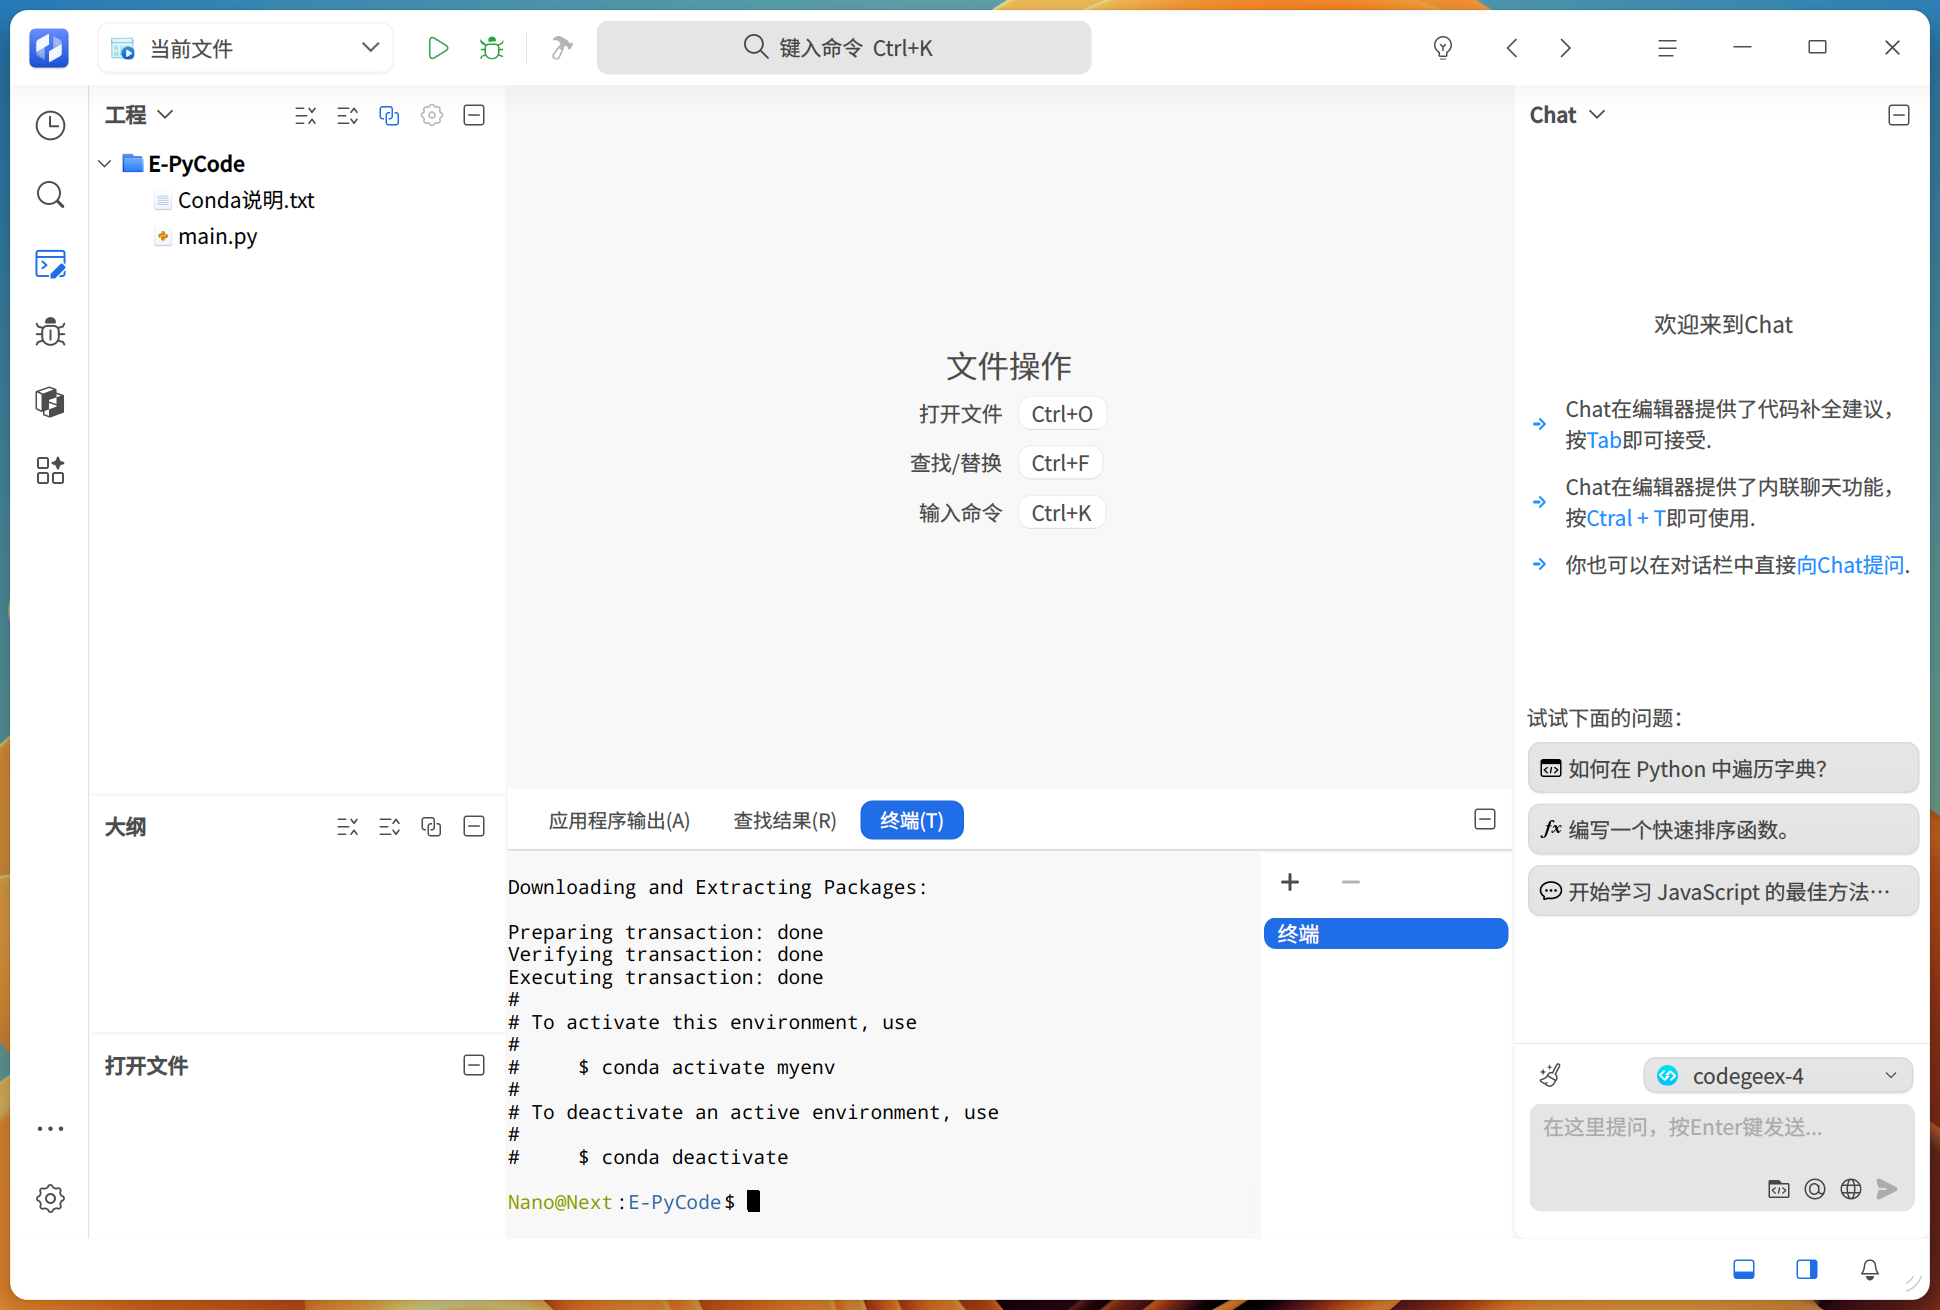Open the recent history clock icon in sidebar
The height and width of the screenshot is (1310, 1940).
50,126
